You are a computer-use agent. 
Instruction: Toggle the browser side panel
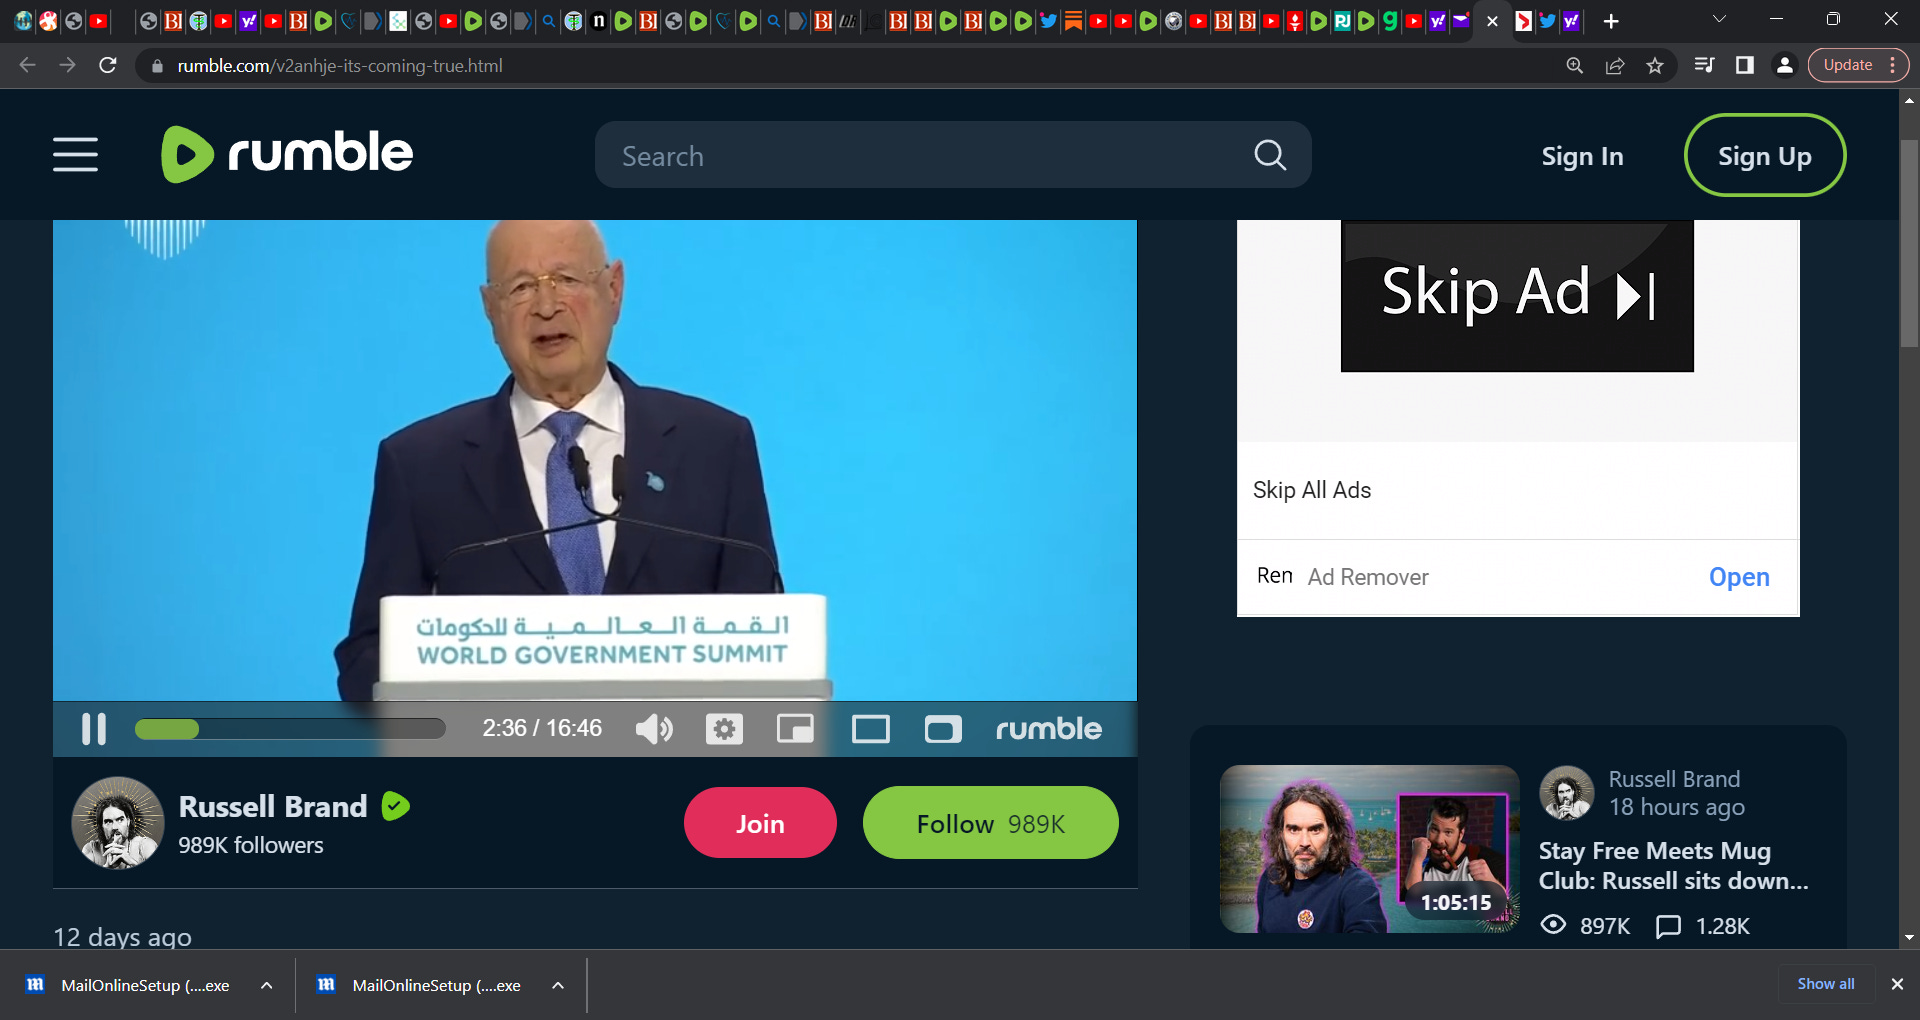(1745, 65)
